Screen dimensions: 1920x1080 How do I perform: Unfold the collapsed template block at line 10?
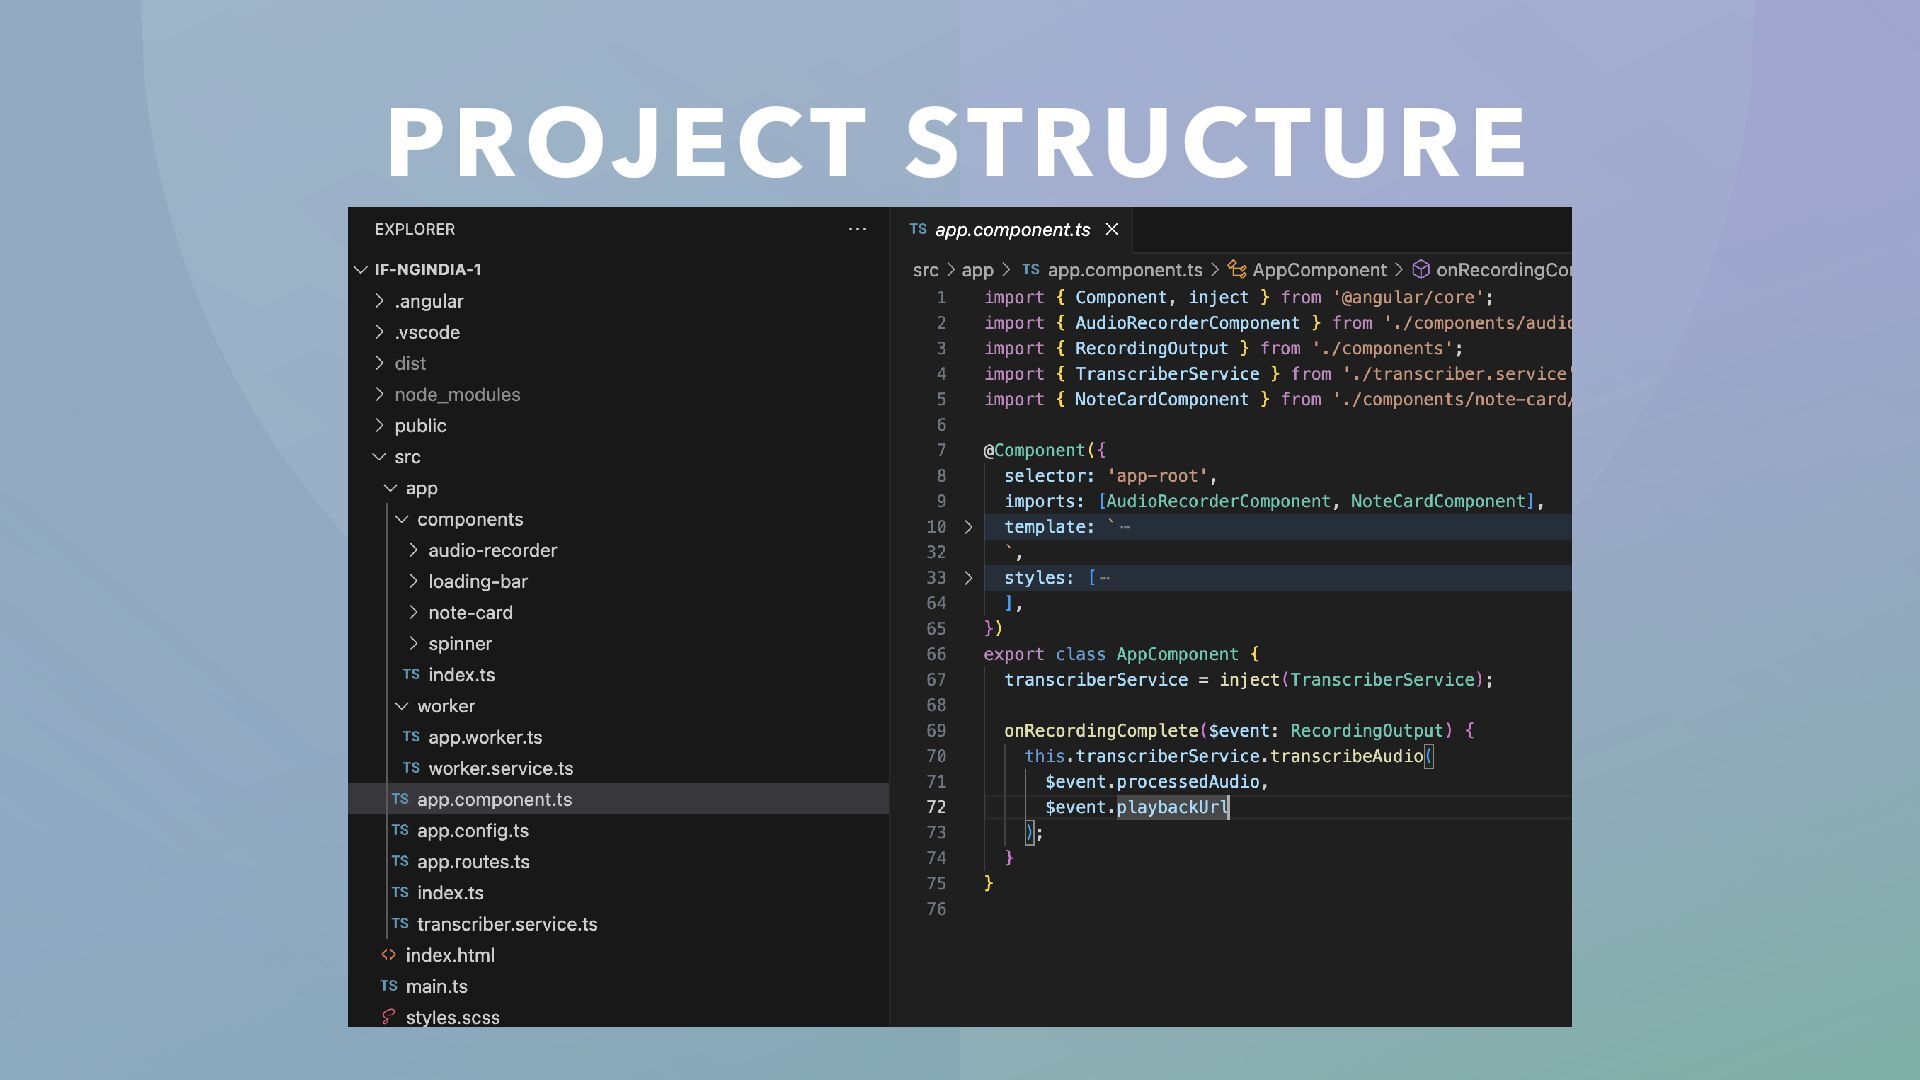pos(968,527)
